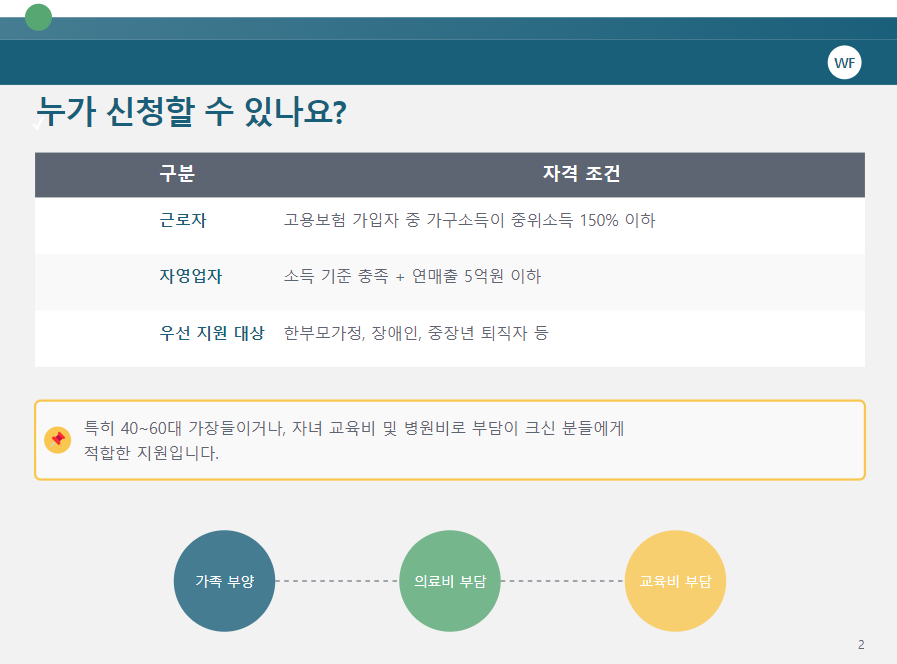Click text 고용보험 가입자 중 가구소득이 중위소득 150% 이하
This screenshot has height=664, width=897.
[x=469, y=220]
